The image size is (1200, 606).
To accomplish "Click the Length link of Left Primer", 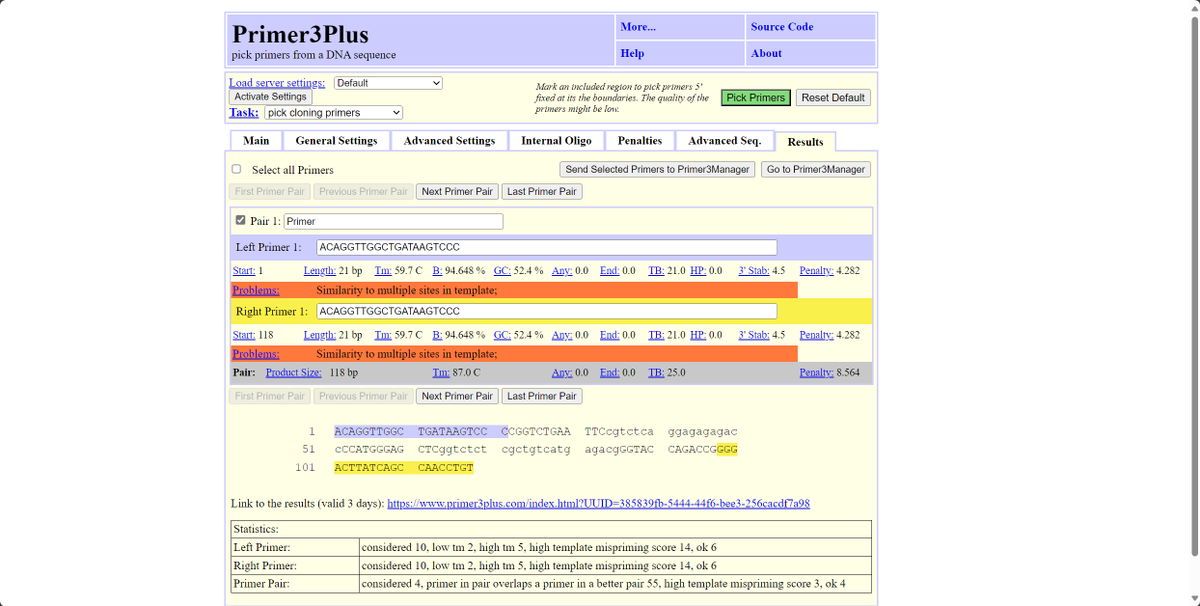I will [x=319, y=271].
